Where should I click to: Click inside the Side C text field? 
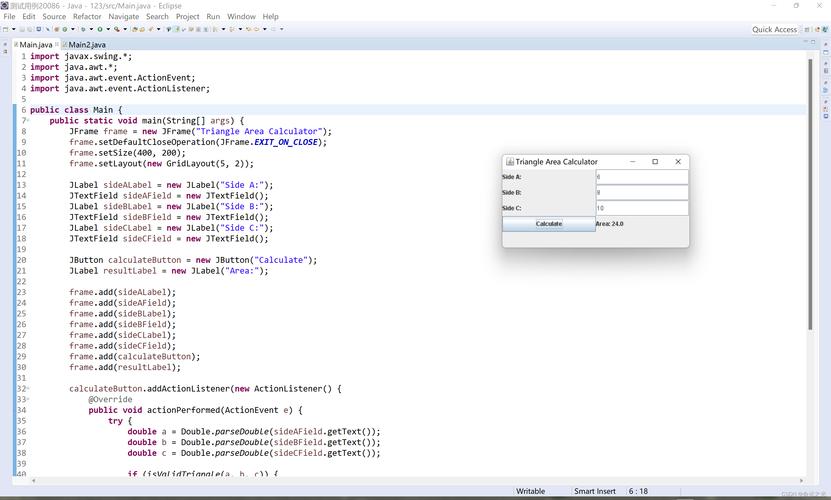tap(641, 208)
